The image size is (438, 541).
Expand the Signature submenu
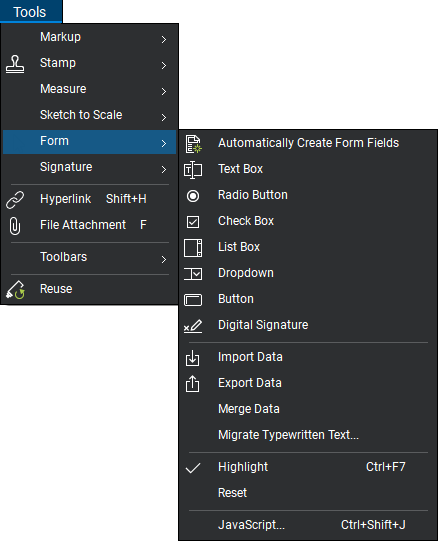(x=89, y=168)
